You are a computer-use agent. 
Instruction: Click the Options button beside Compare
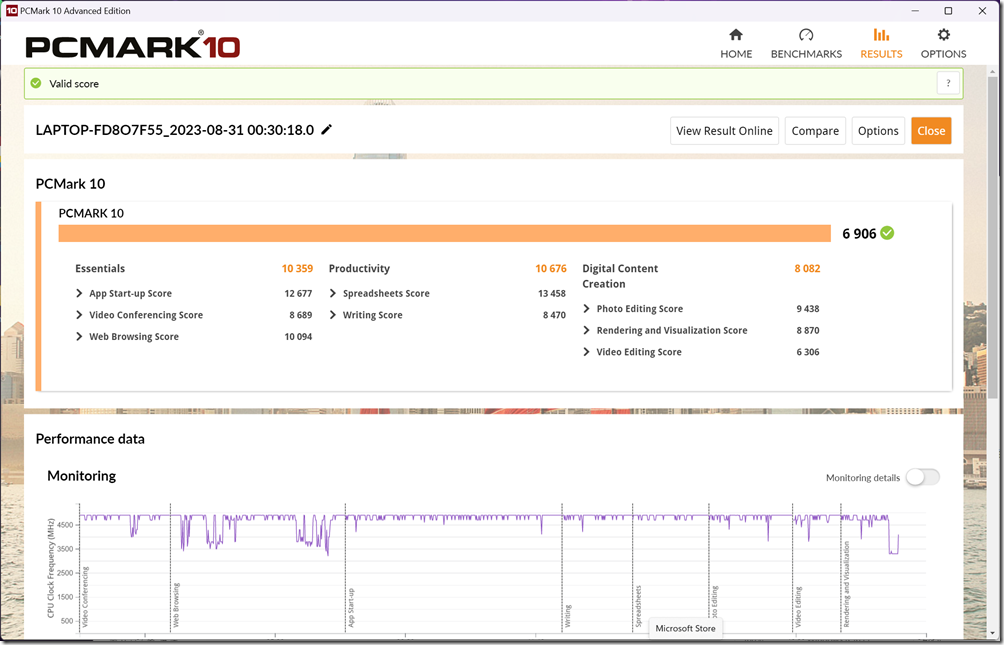[878, 131]
